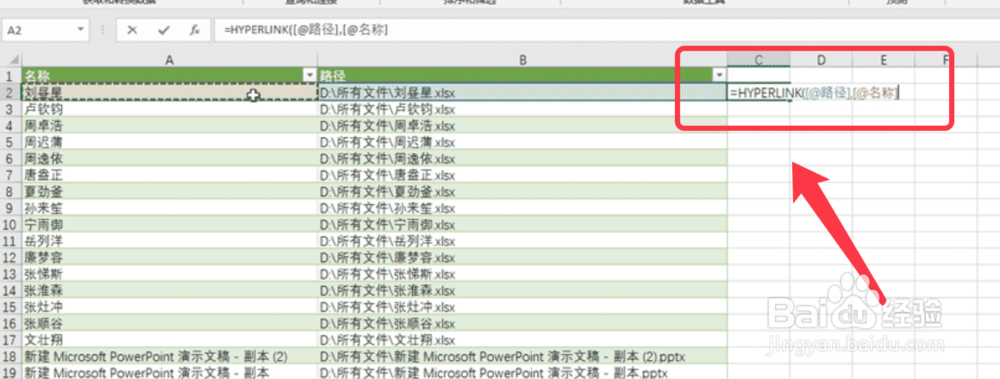Screen dimensions: 1000x379
Task: Select row 18 header
Action: coord(11,357)
